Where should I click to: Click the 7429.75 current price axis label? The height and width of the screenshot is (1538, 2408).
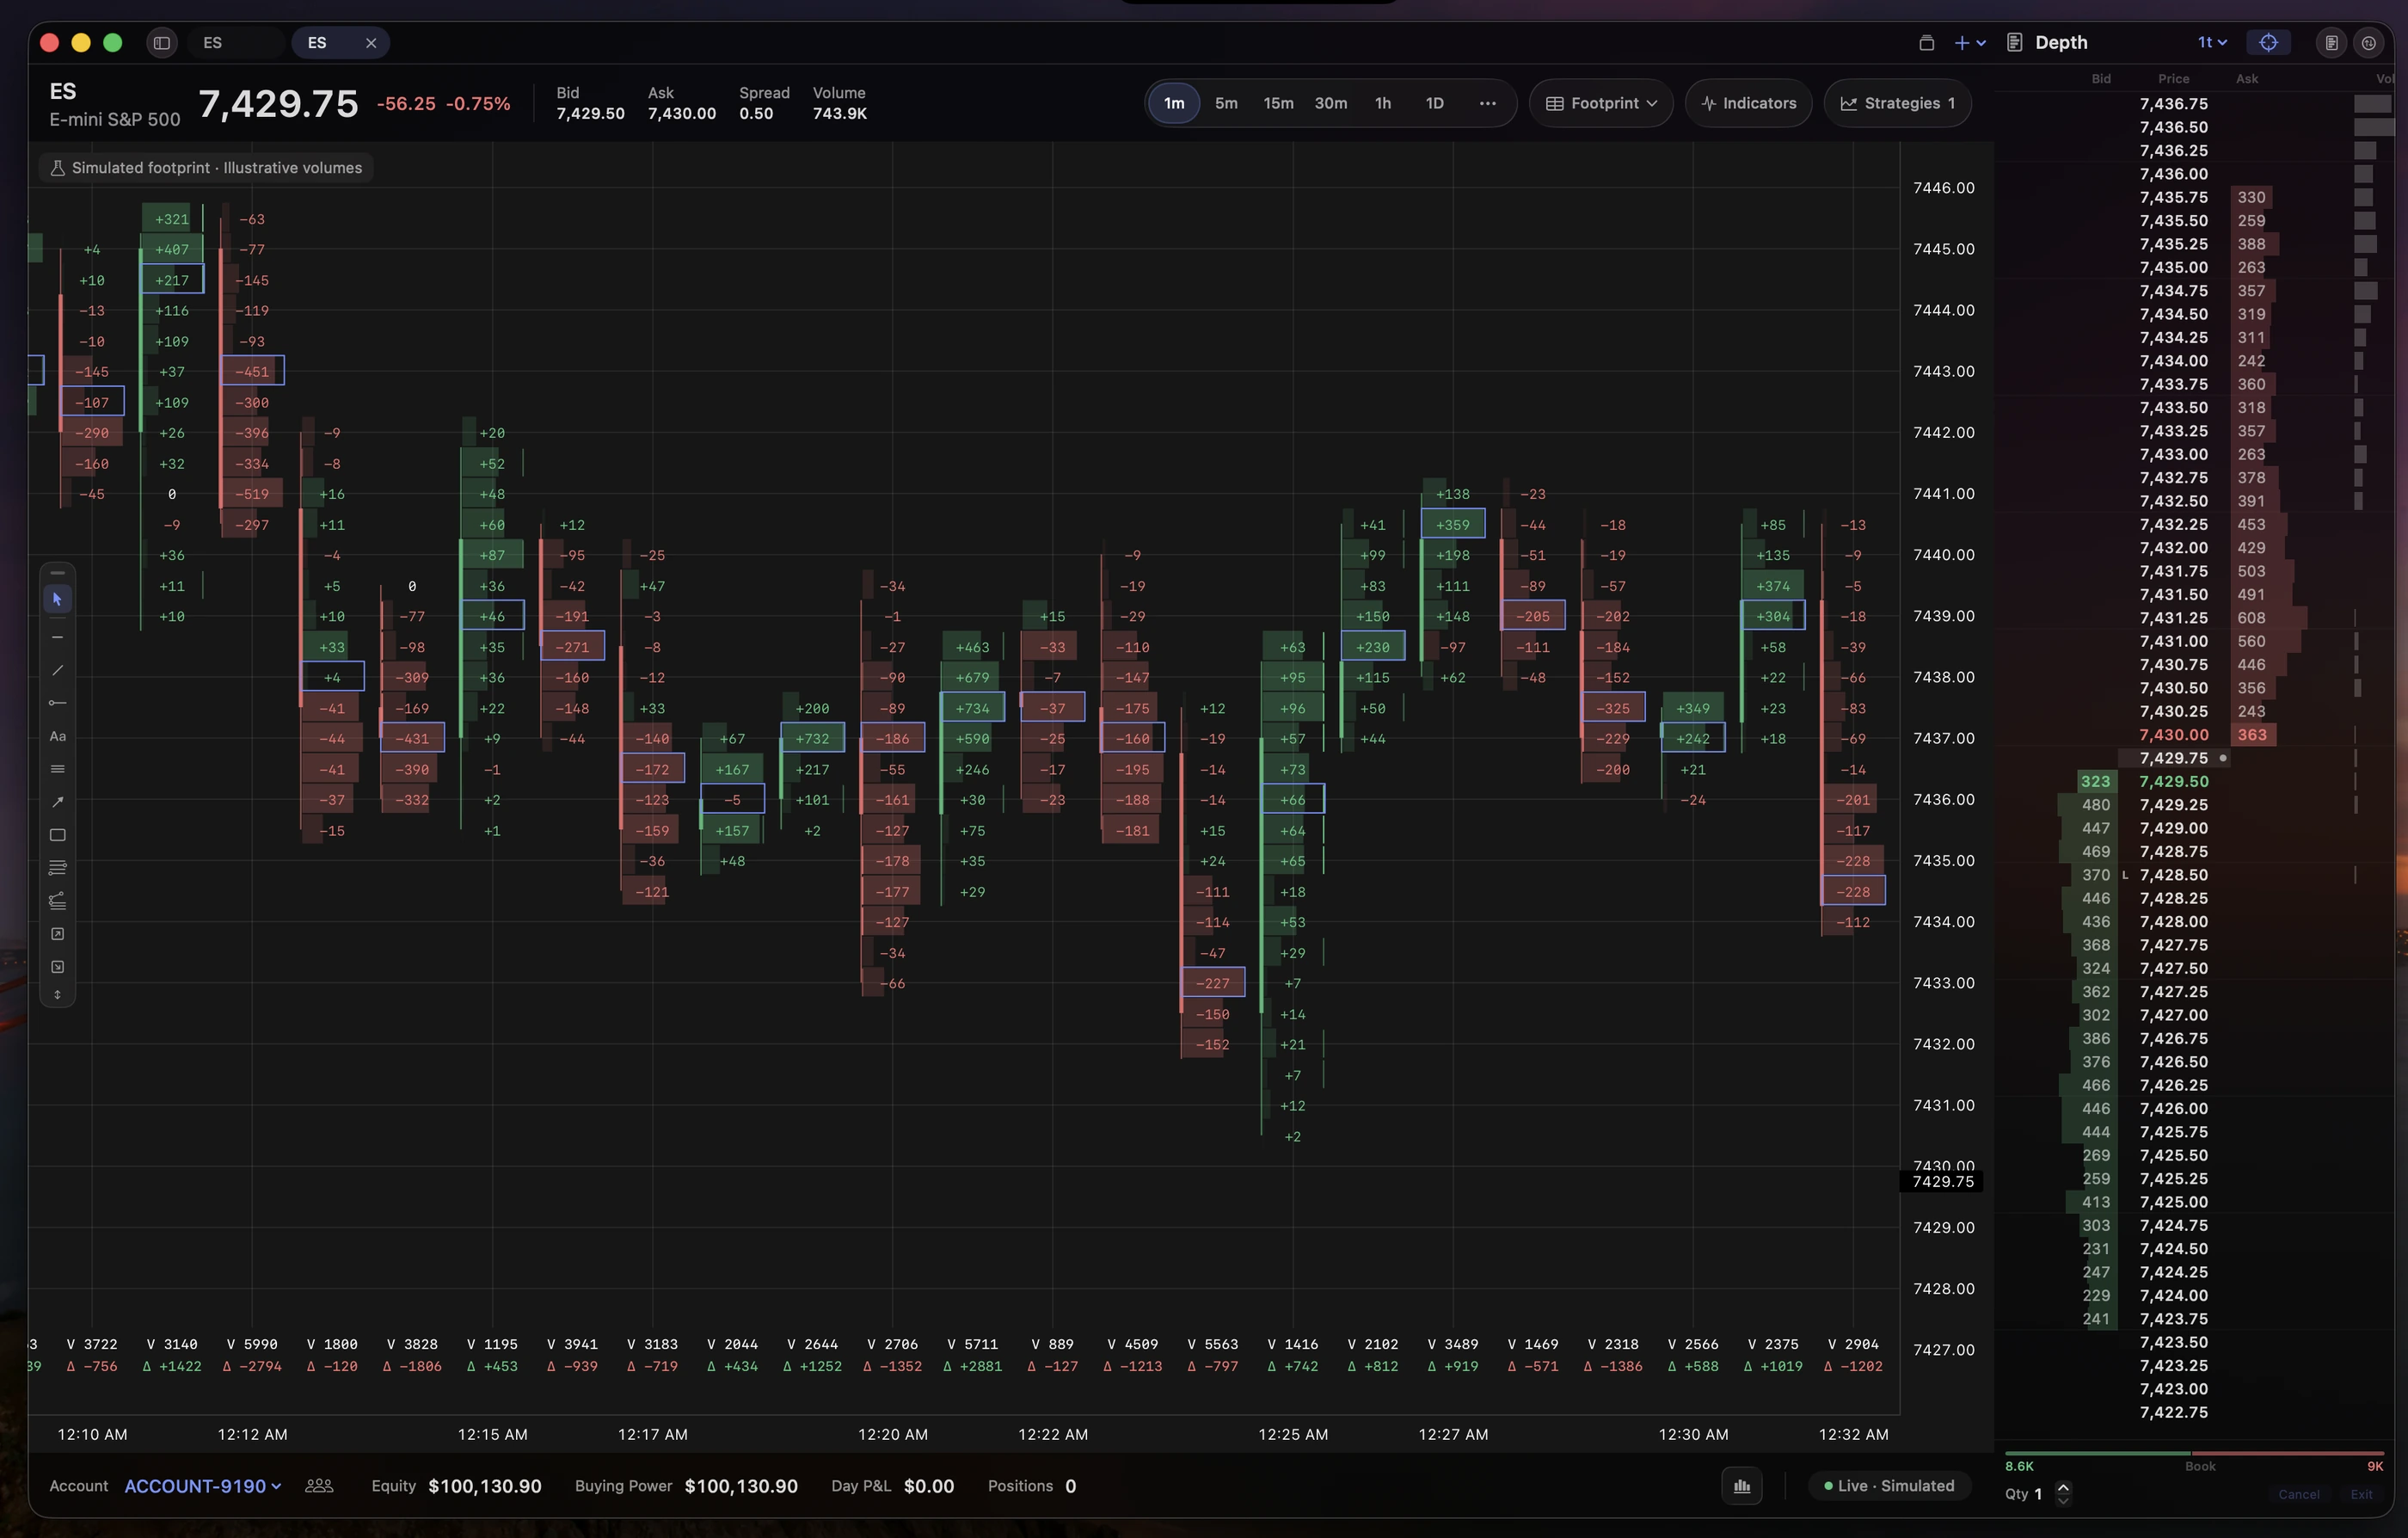tap(1941, 1182)
